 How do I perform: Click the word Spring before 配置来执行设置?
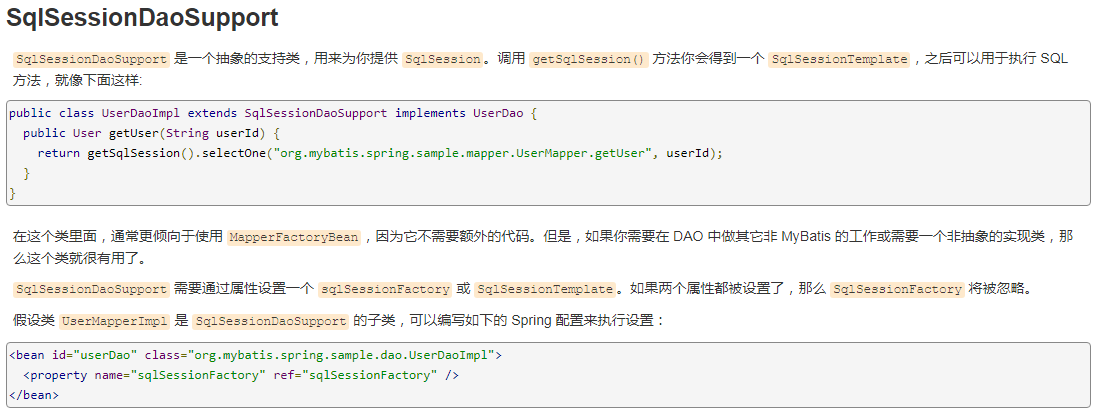(x=531, y=321)
